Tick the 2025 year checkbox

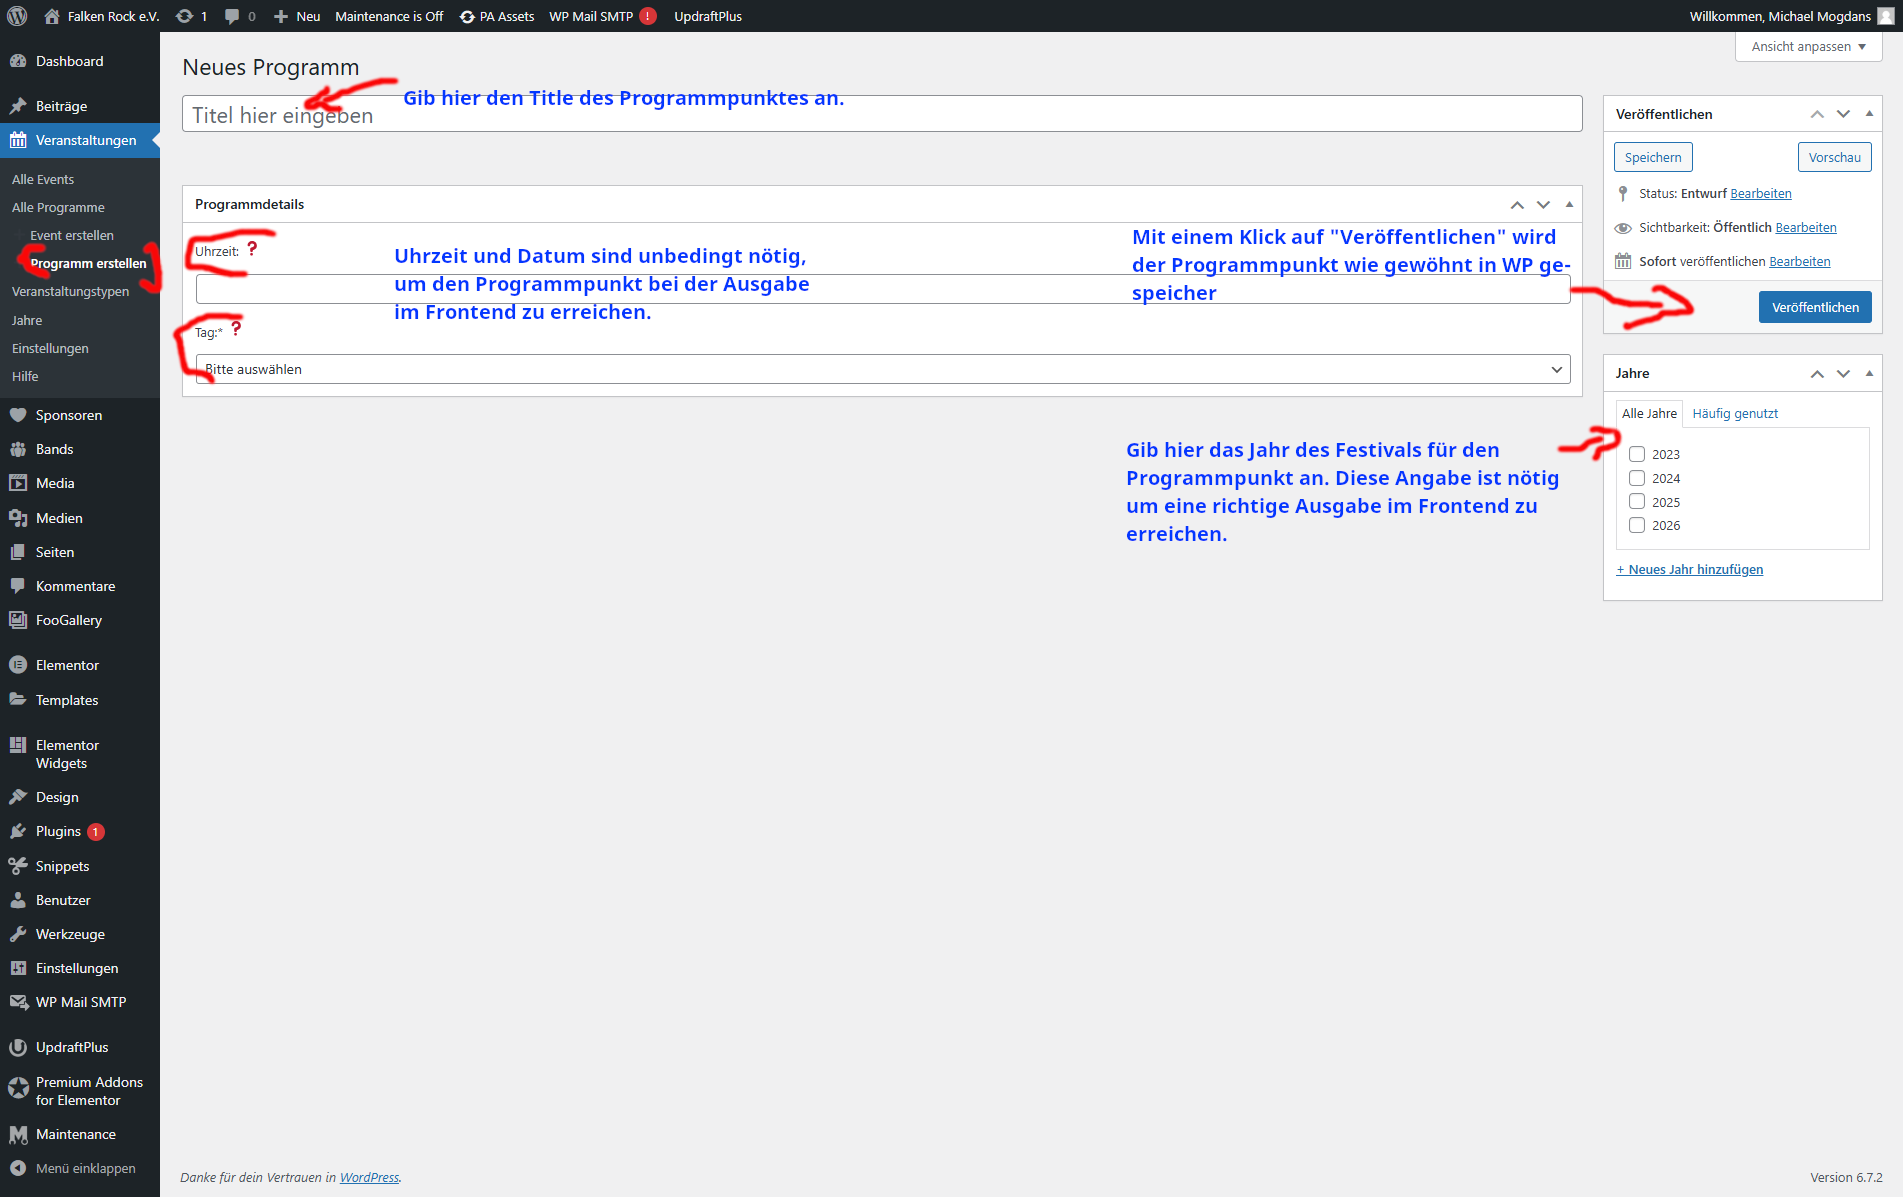(x=1637, y=502)
